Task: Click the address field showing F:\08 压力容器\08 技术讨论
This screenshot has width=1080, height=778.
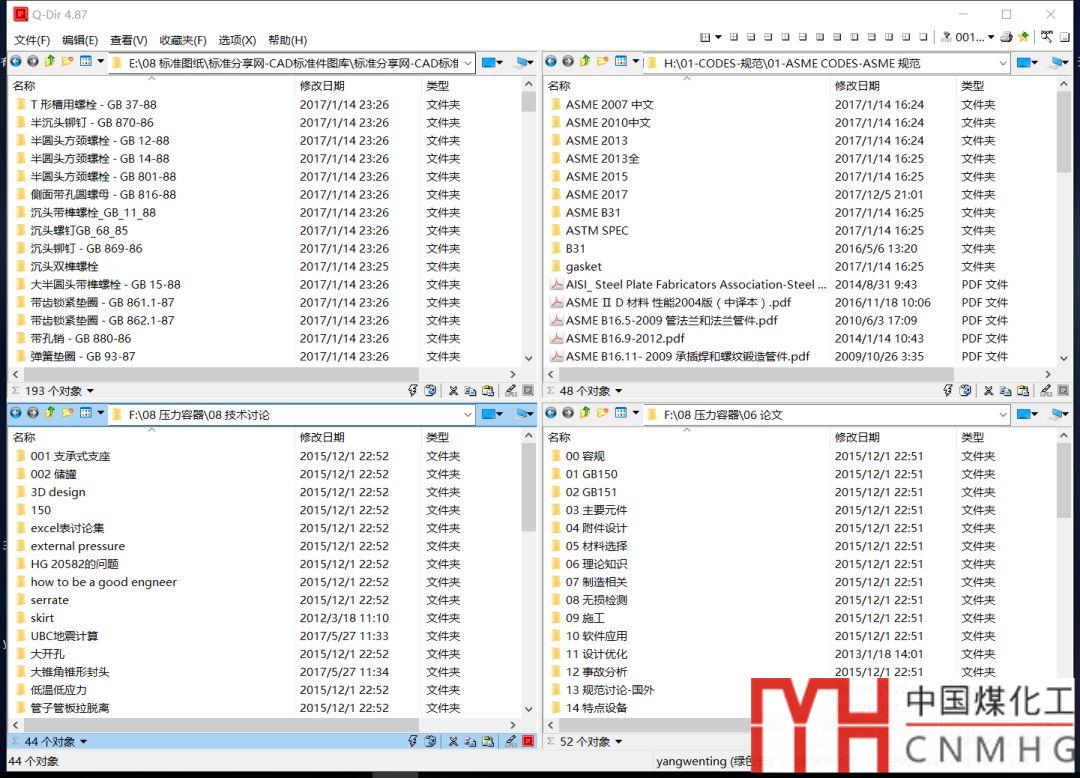Action: 291,415
